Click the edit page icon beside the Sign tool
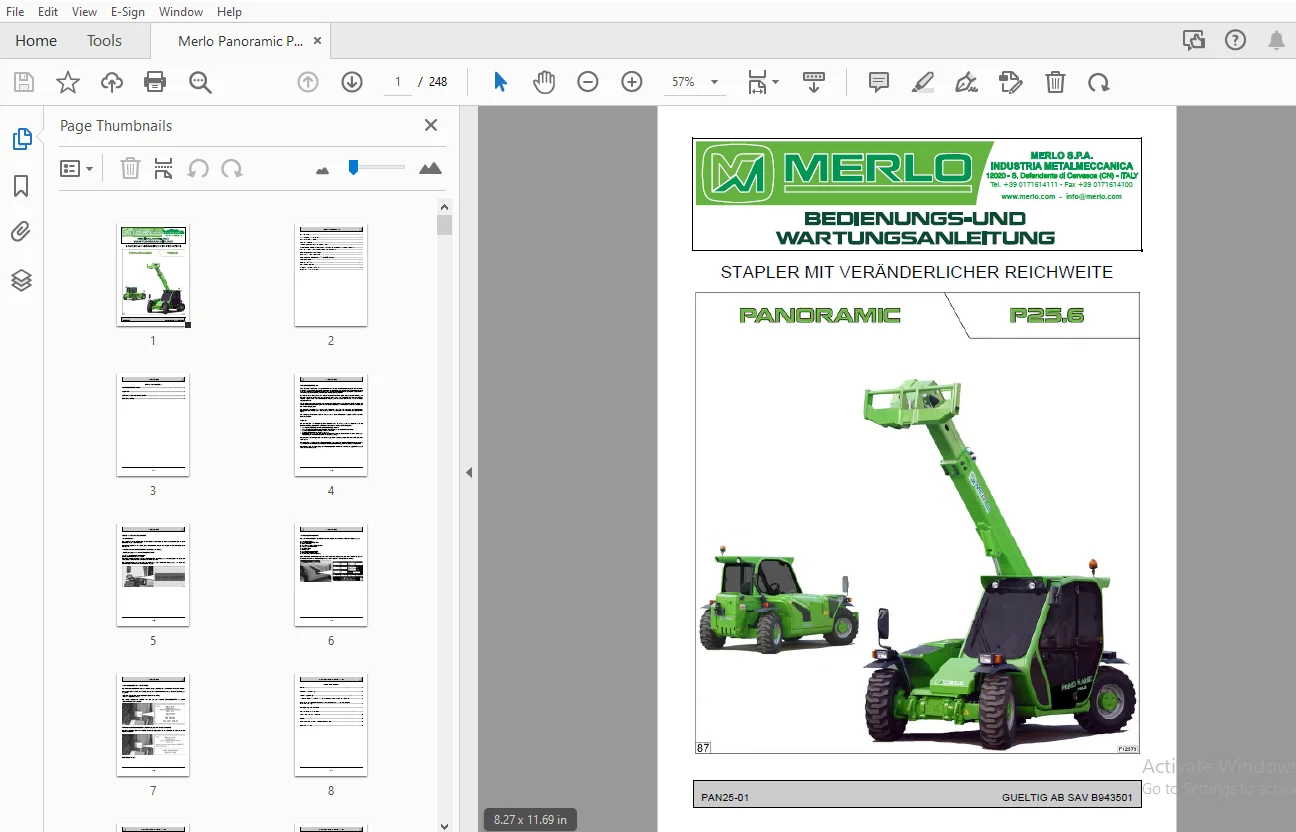This screenshot has width=1296, height=832. click(x=1011, y=82)
